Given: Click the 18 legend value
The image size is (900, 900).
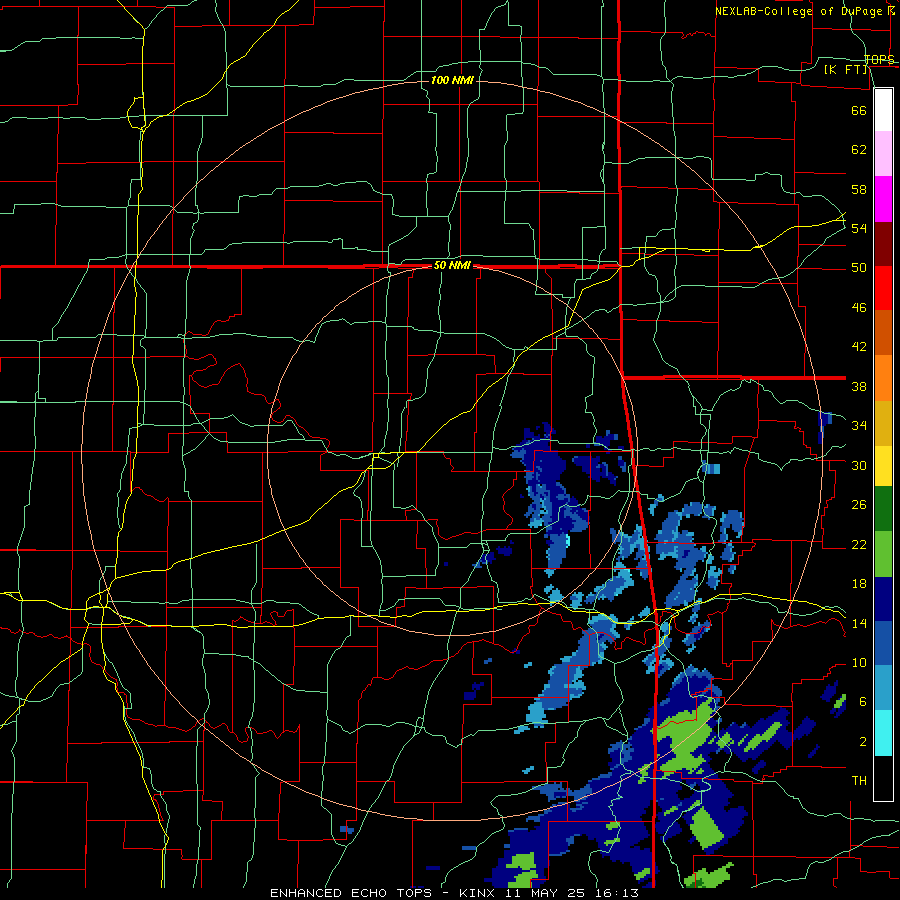Looking at the screenshot, I should [859, 584].
